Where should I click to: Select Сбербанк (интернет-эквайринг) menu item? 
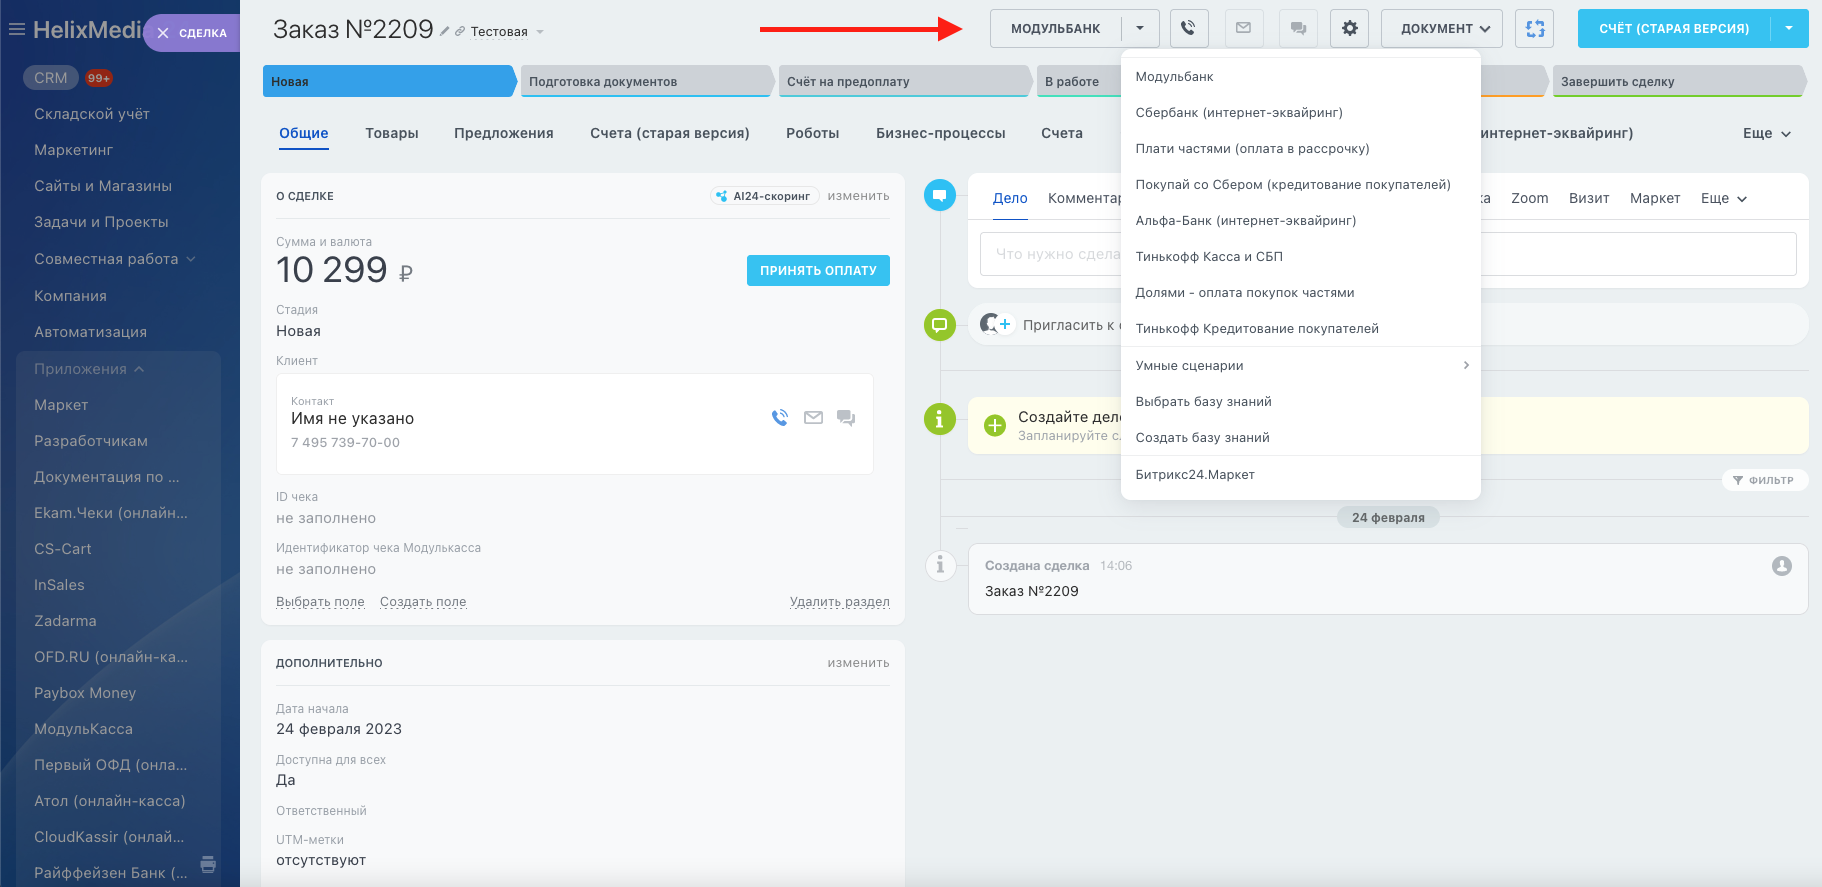pos(1301,112)
